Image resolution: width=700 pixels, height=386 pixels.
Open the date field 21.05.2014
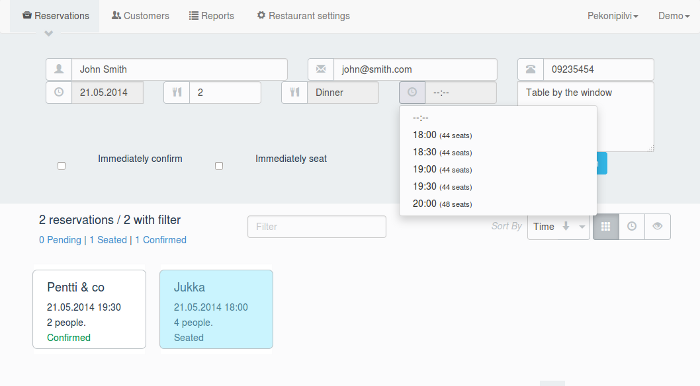tap(108, 92)
